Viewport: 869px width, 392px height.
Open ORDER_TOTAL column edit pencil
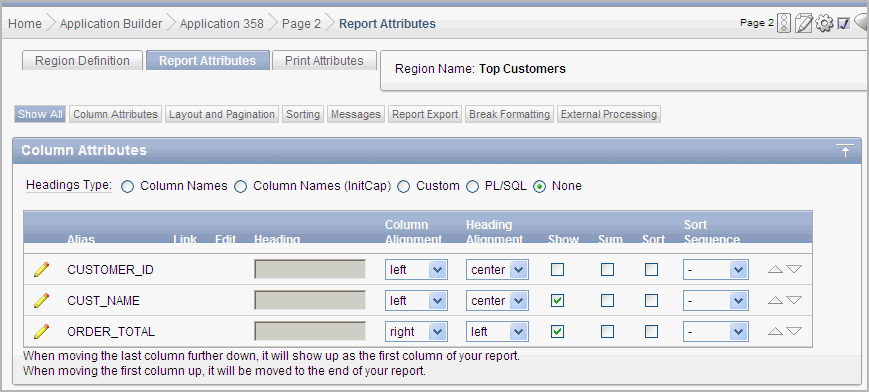click(42, 332)
